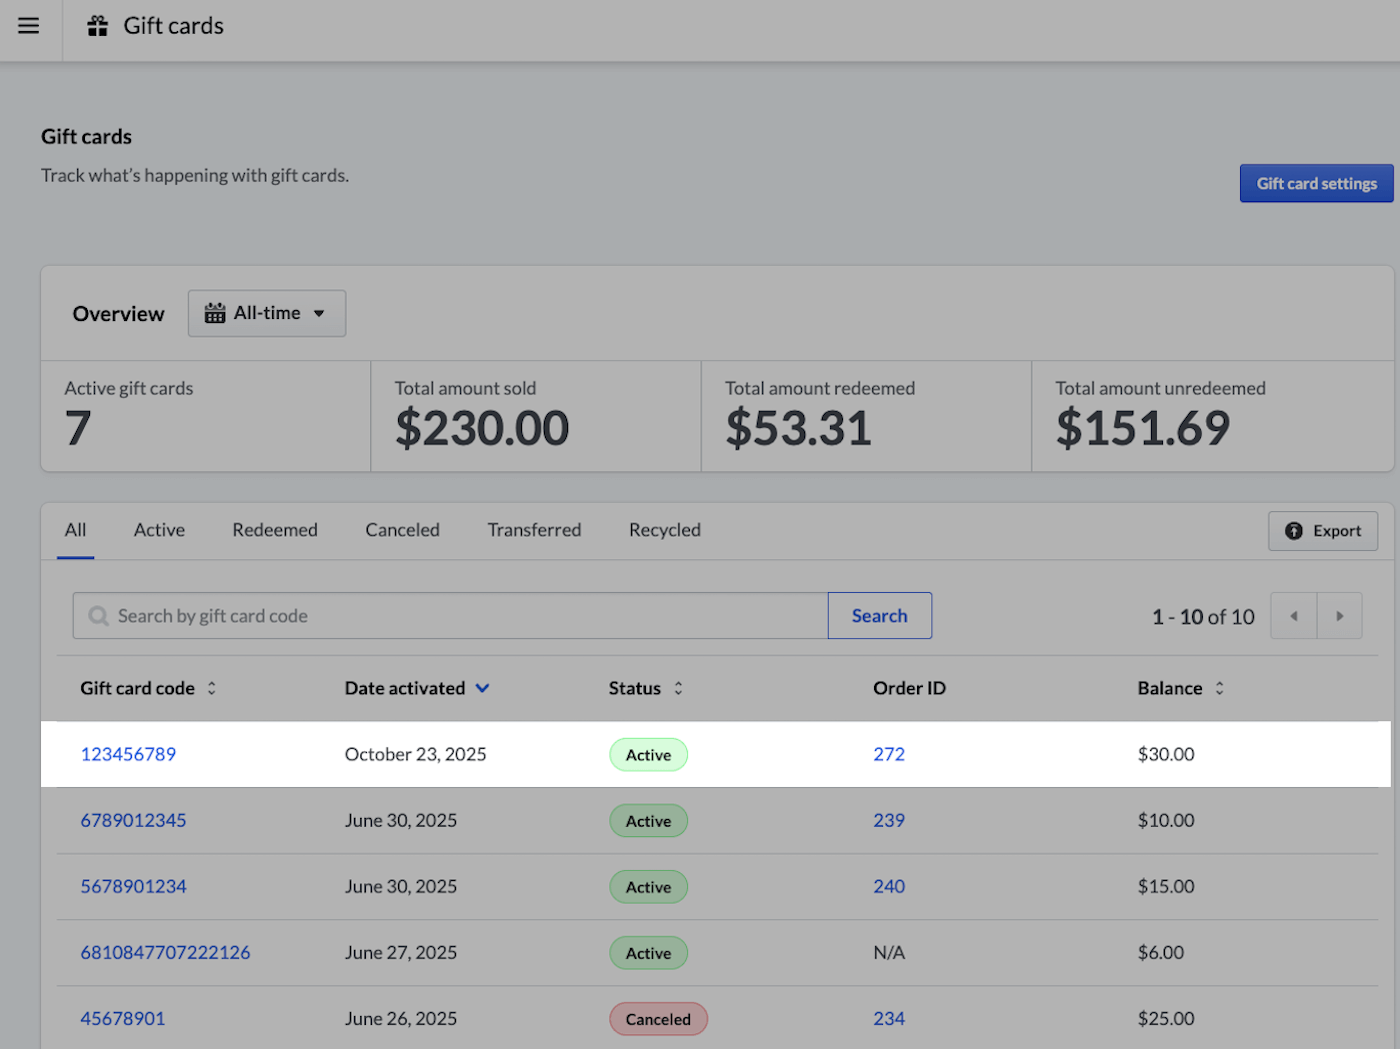Sort by Balance column arrows
The width and height of the screenshot is (1400, 1049).
coord(1219,688)
